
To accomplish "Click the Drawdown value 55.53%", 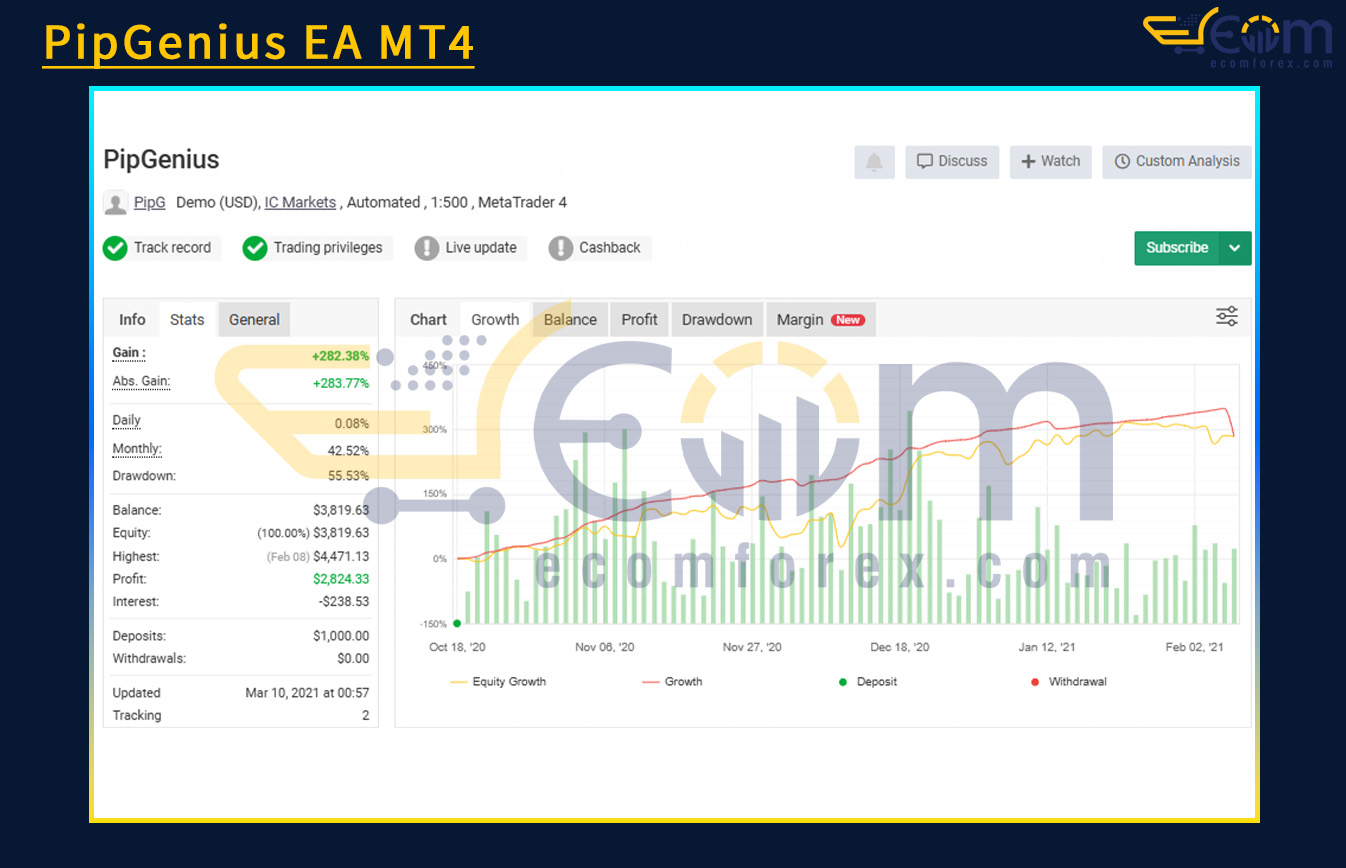I will coord(348,476).
